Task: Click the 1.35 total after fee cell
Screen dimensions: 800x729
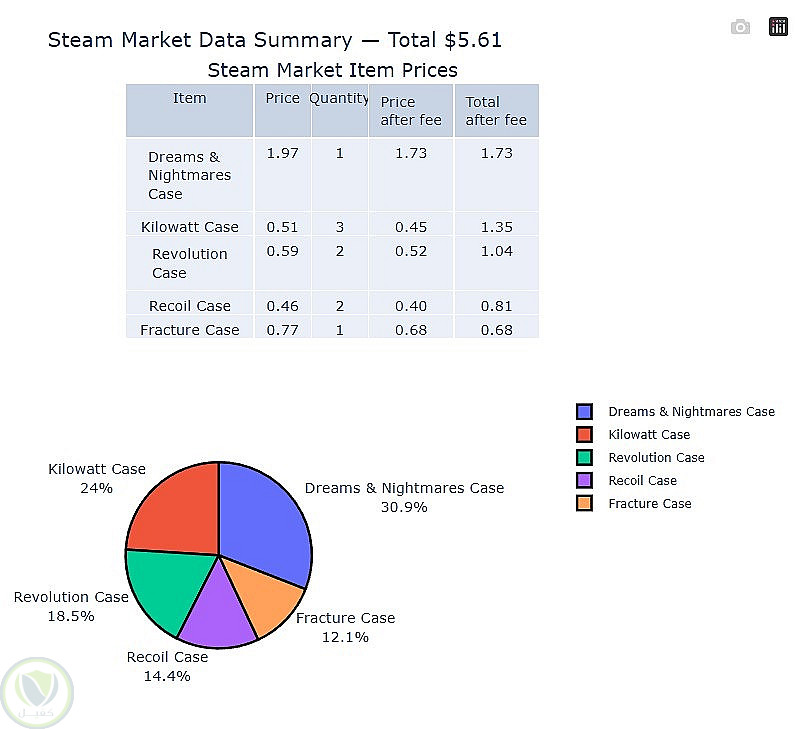Action: coord(496,224)
